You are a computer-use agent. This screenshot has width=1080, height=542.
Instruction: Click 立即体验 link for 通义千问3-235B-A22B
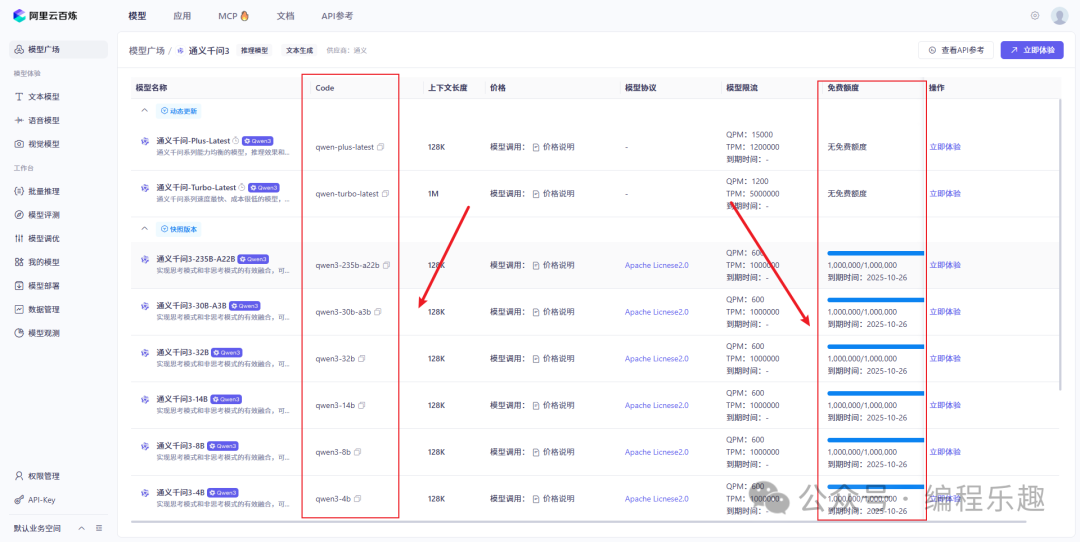point(945,265)
